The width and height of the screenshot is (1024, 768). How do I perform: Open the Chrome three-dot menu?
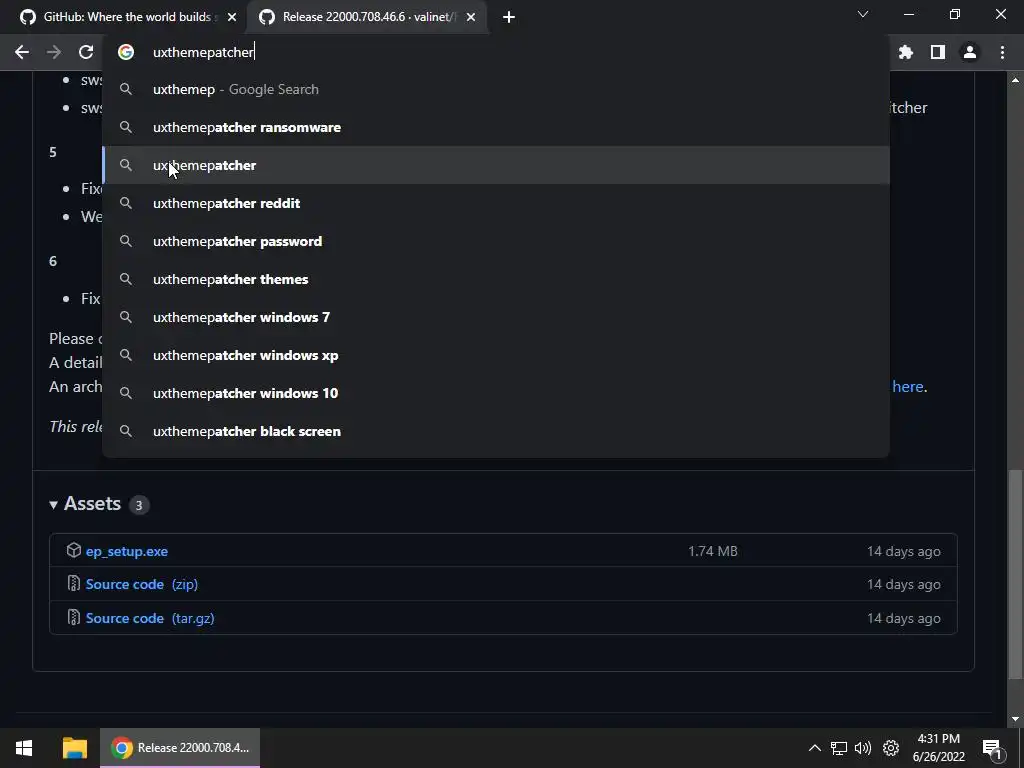pyautogui.click(x=1002, y=52)
